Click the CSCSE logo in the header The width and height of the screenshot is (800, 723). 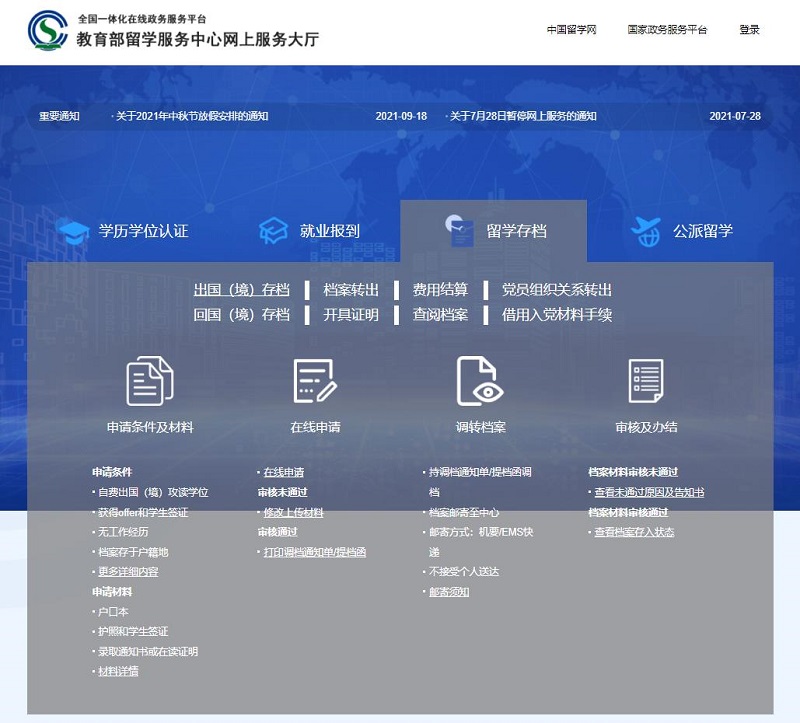47,31
